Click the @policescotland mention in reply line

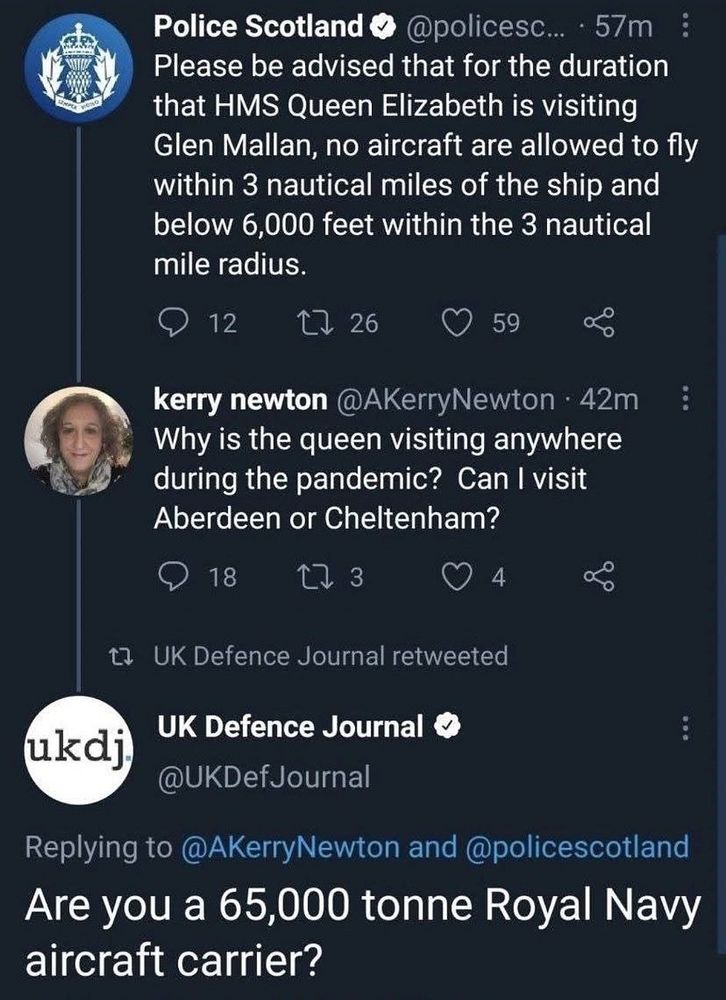tap(576, 848)
